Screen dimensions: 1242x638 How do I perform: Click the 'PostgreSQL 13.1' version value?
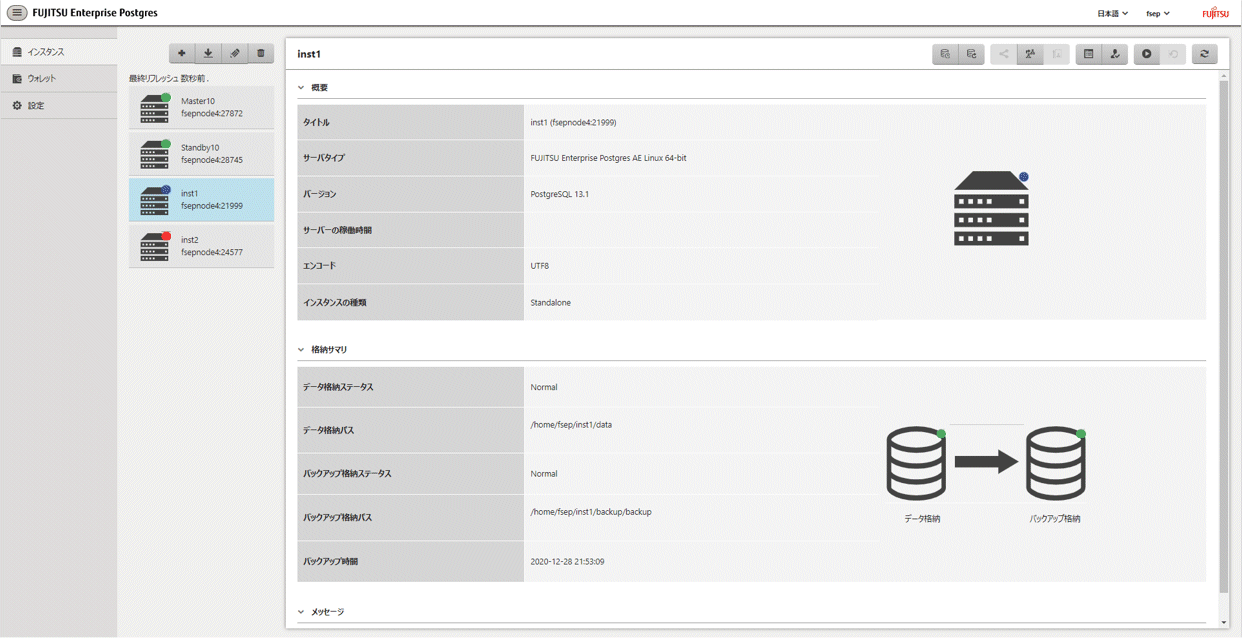(559, 194)
